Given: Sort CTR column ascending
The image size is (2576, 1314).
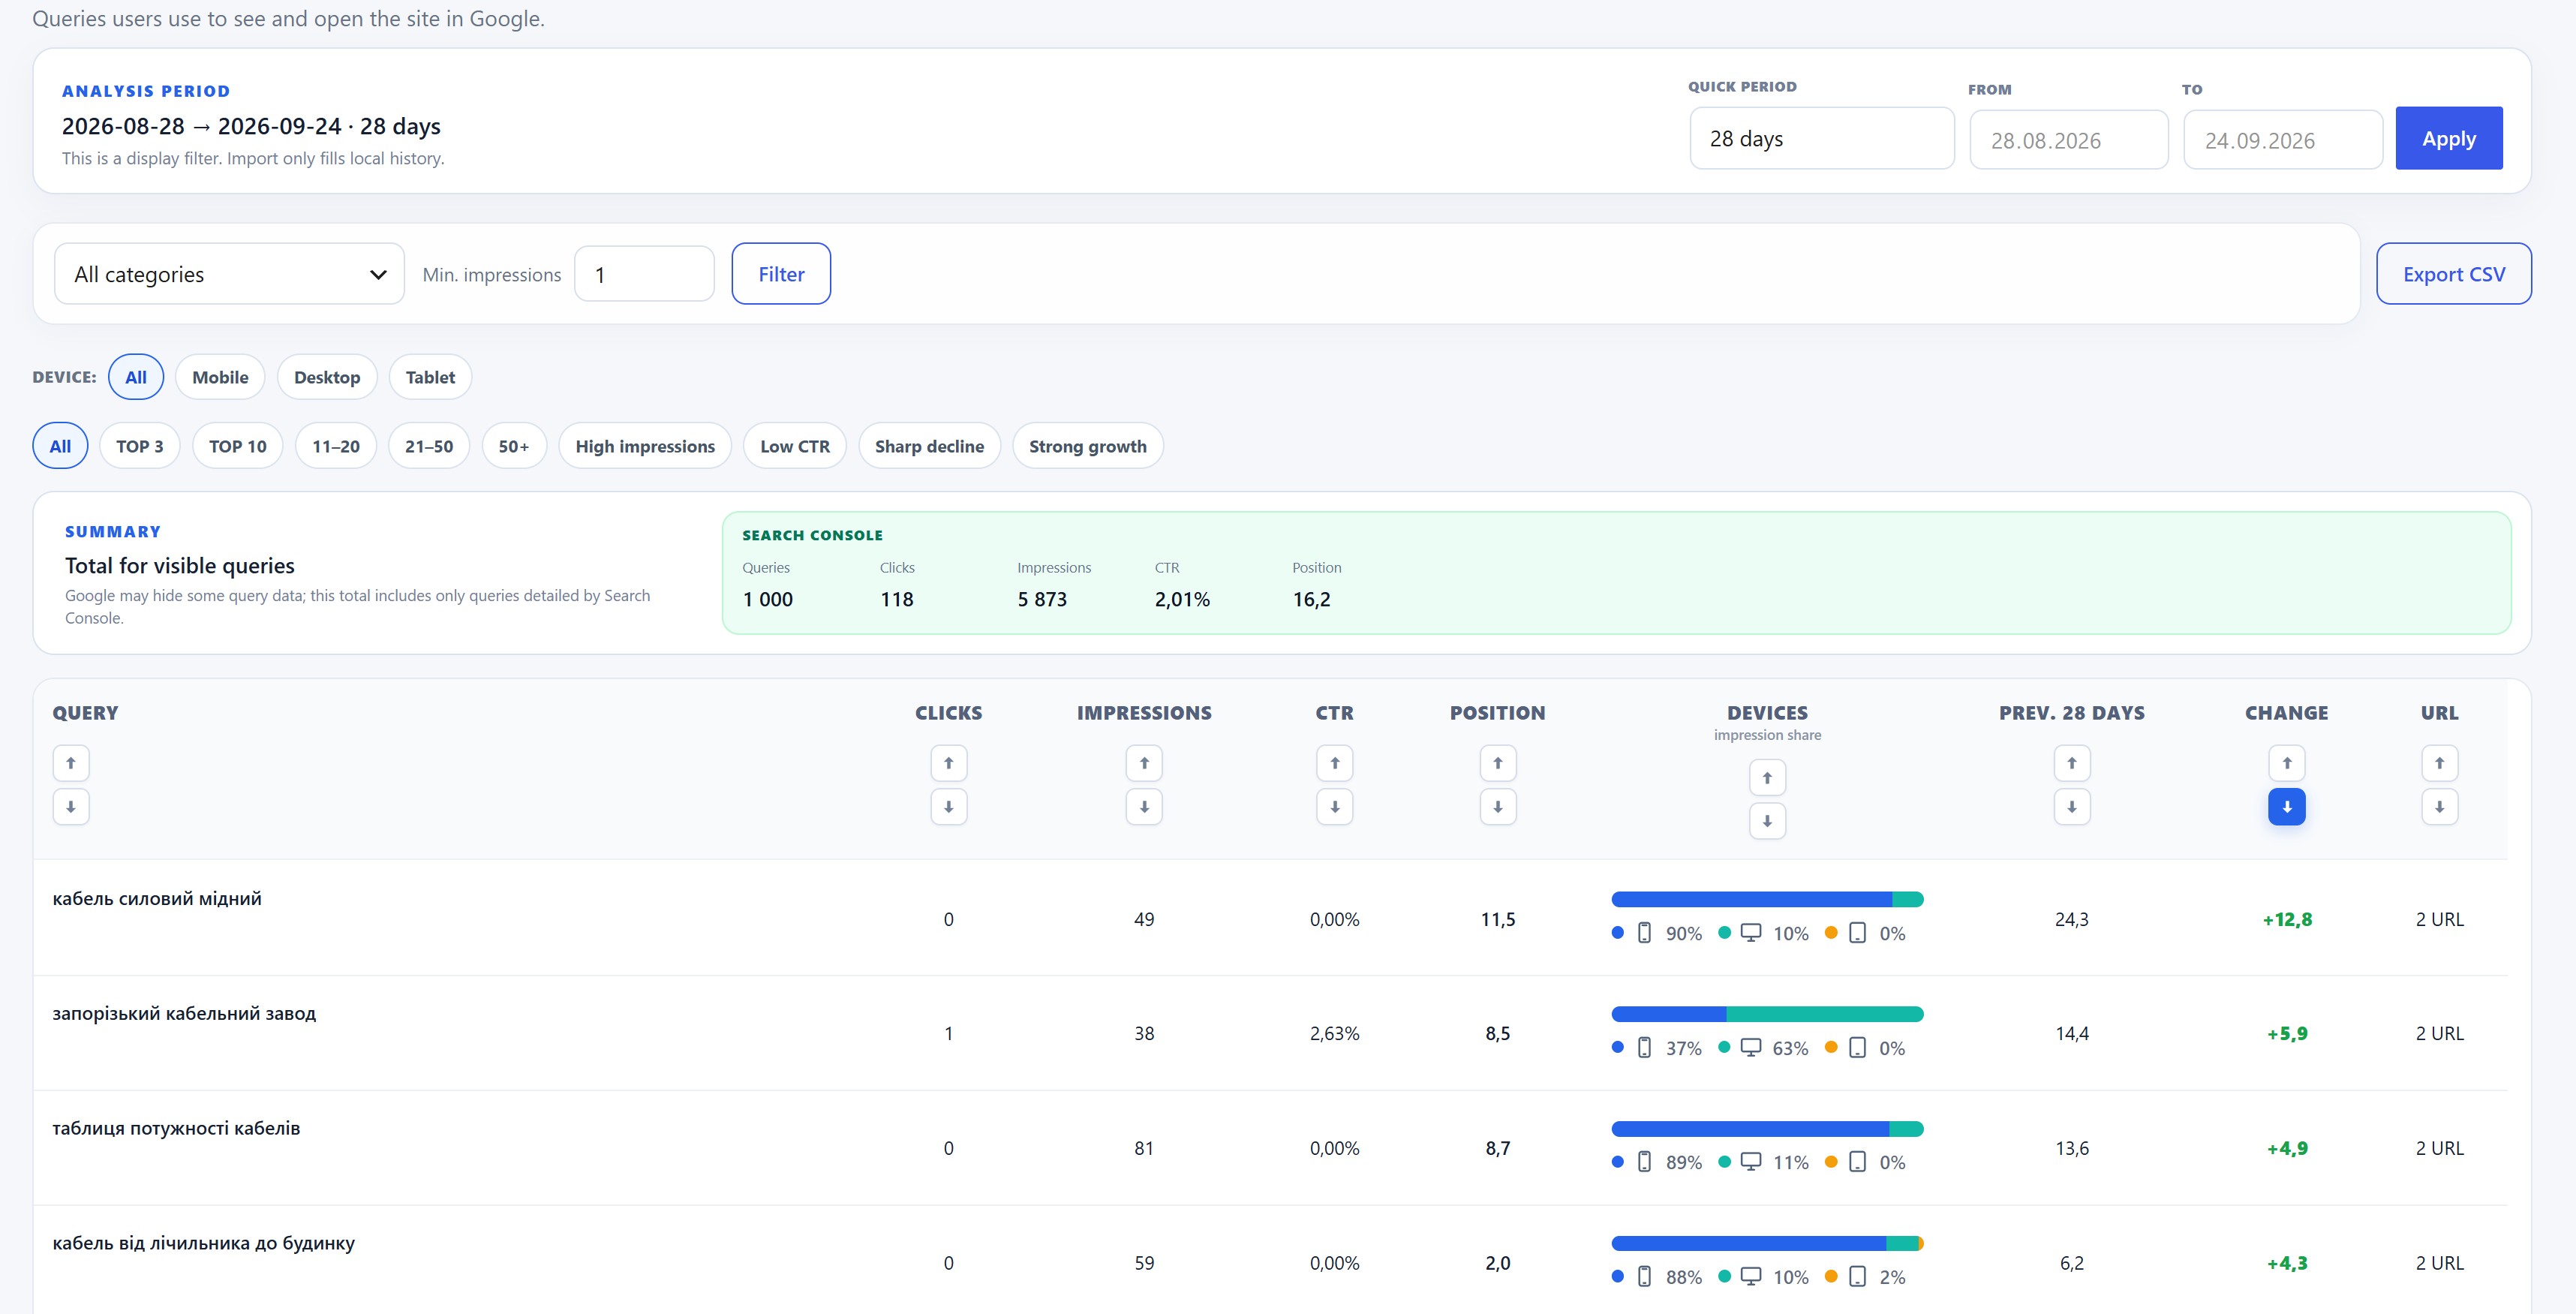Looking at the screenshot, I should (1334, 763).
